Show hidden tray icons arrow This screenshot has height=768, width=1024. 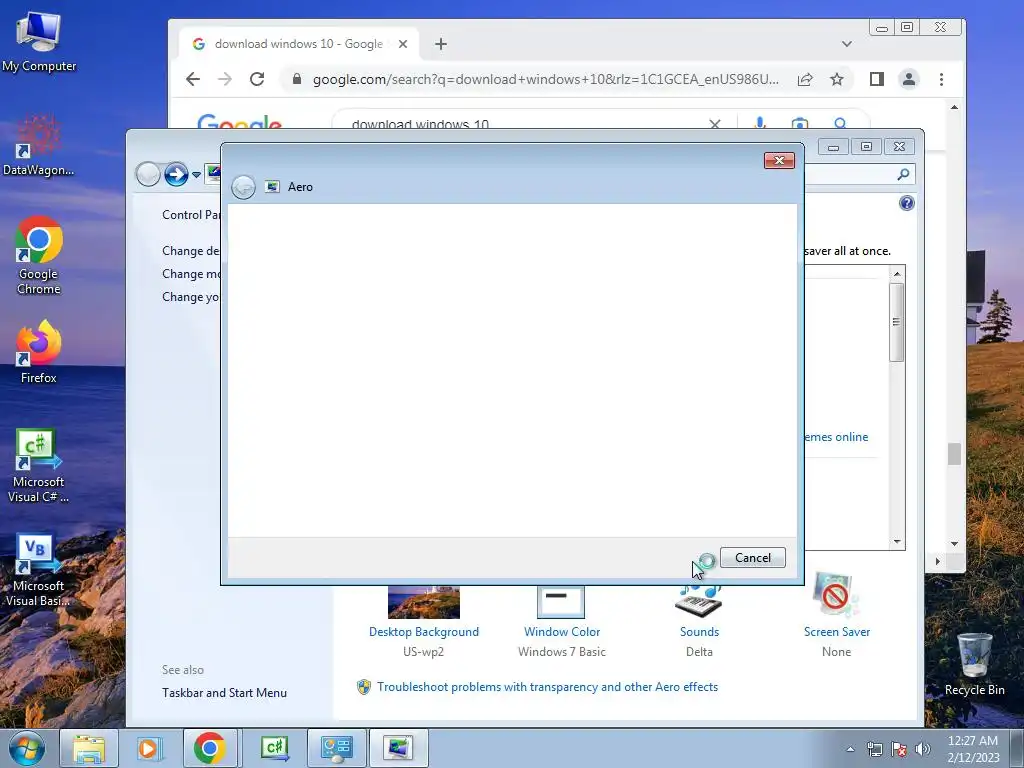point(850,749)
